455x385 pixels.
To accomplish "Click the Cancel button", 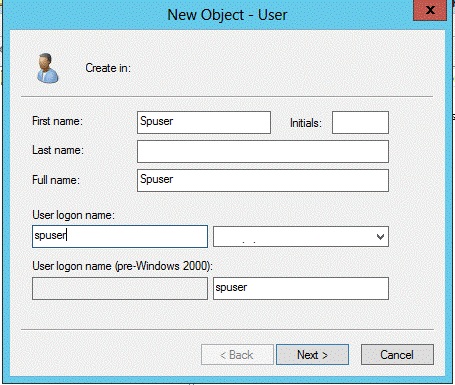I will point(397,355).
